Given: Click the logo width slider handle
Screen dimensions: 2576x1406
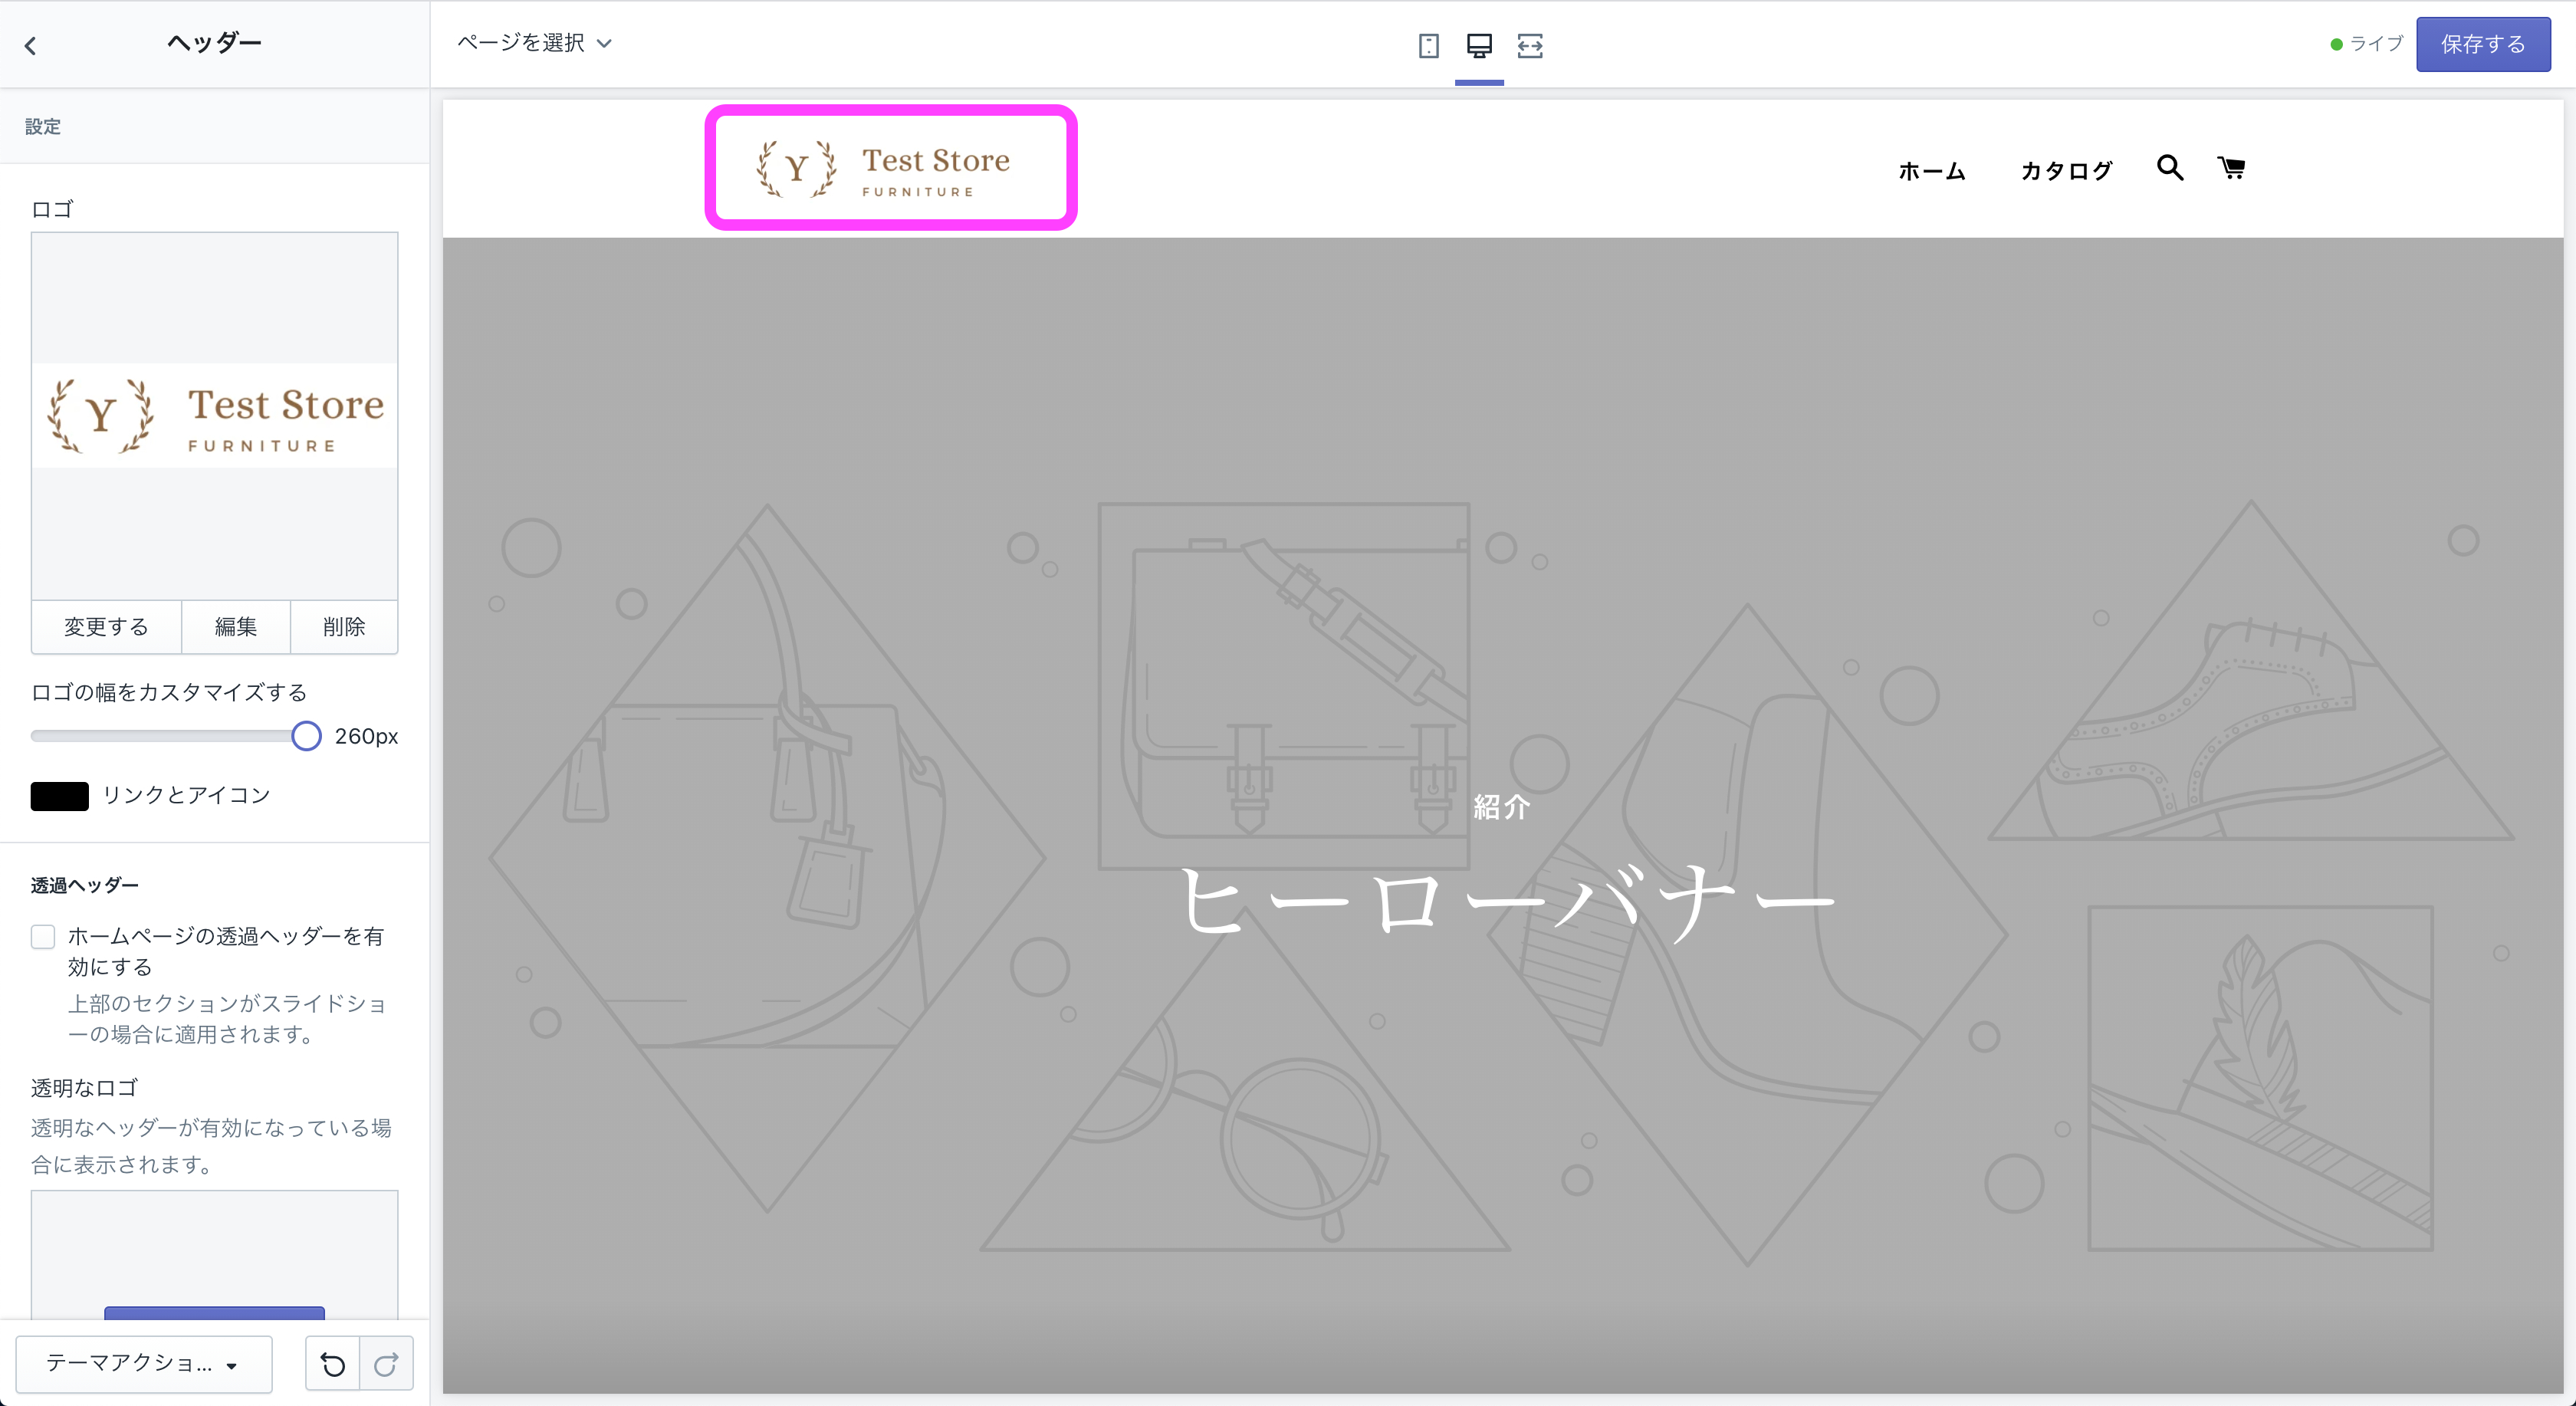Looking at the screenshot, I should pos(306,737).
